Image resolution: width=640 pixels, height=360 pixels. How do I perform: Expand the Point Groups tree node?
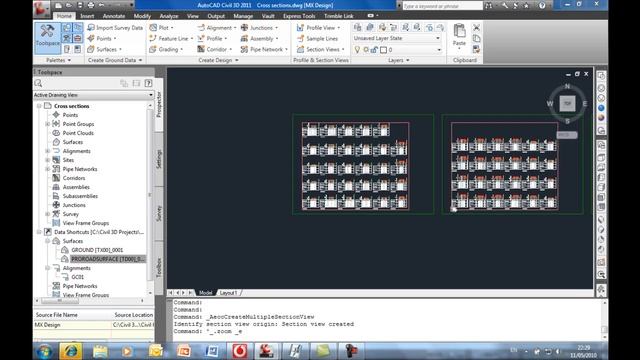pyautogui.click(x=48, y=124)
